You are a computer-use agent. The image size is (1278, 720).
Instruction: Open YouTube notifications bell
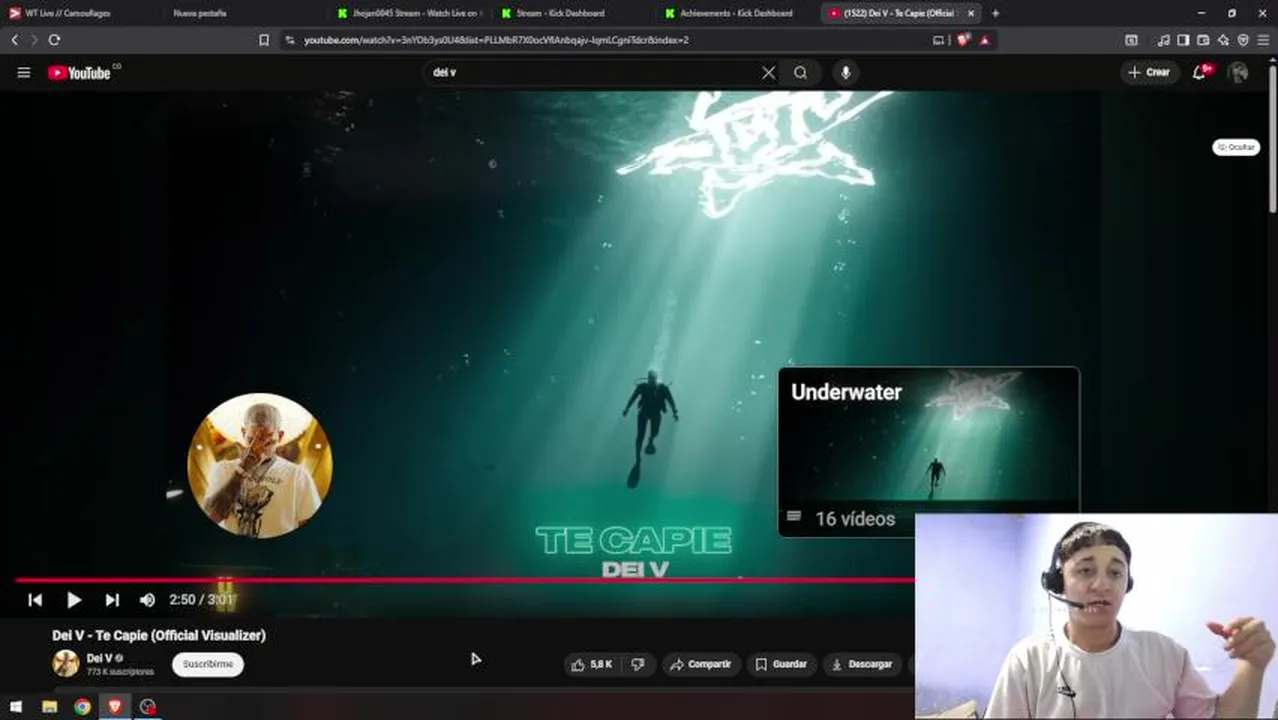click(1201, 72)
